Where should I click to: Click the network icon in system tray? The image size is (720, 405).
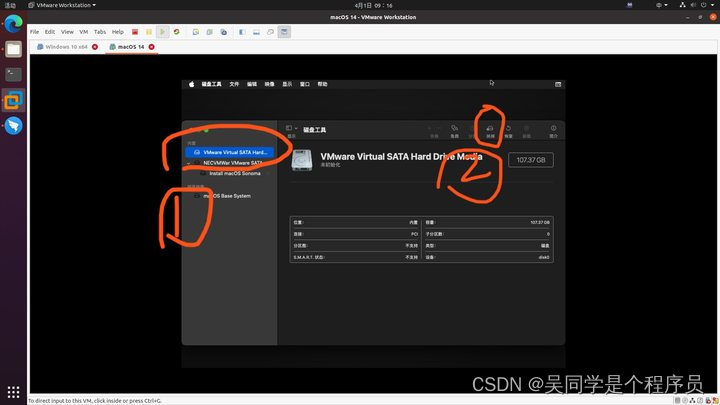coord(682,5)
